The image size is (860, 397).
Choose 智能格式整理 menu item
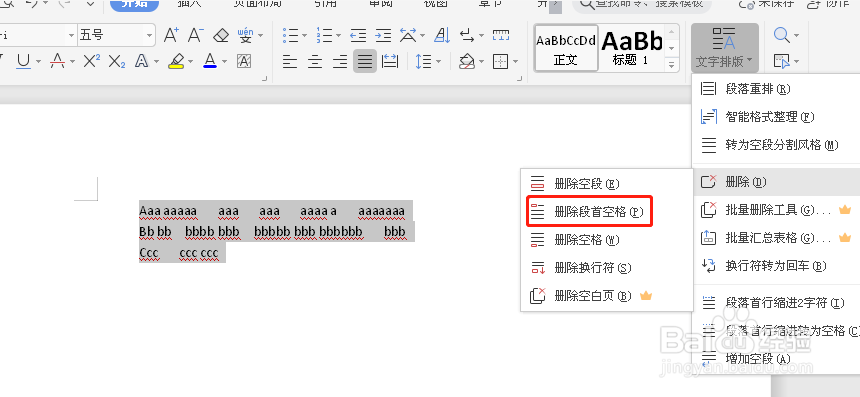(776, 117)
